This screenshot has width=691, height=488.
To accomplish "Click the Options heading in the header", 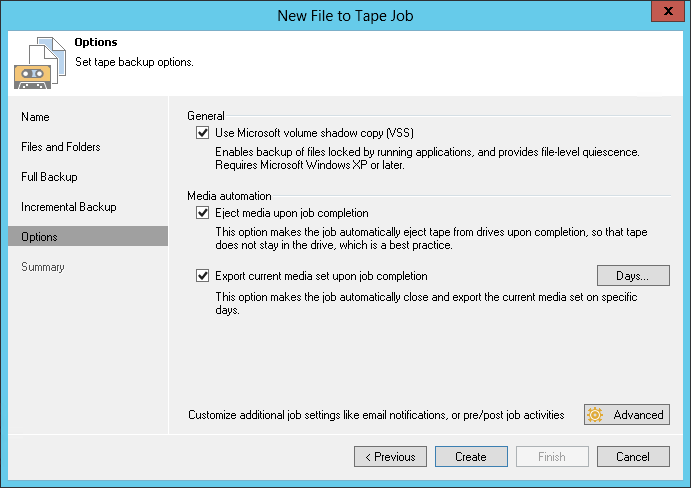I will tap(96, 43).
